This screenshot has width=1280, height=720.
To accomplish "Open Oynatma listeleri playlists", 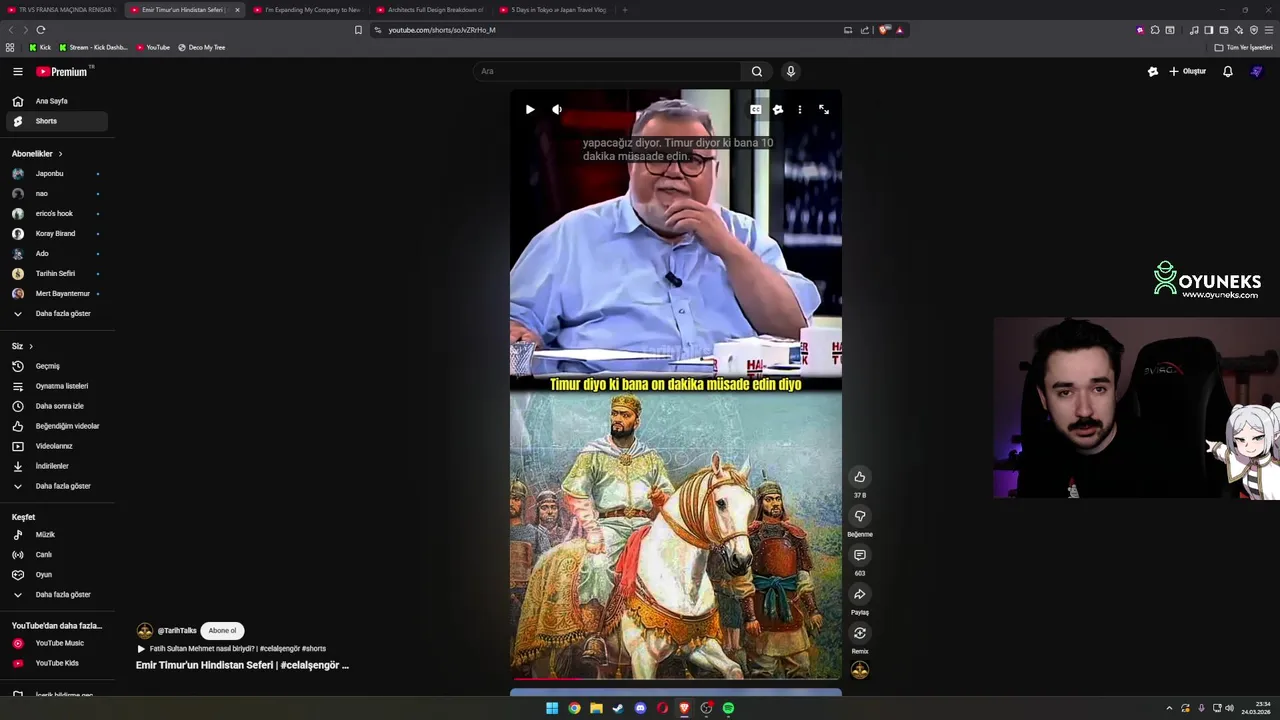I will coord(57,386).
